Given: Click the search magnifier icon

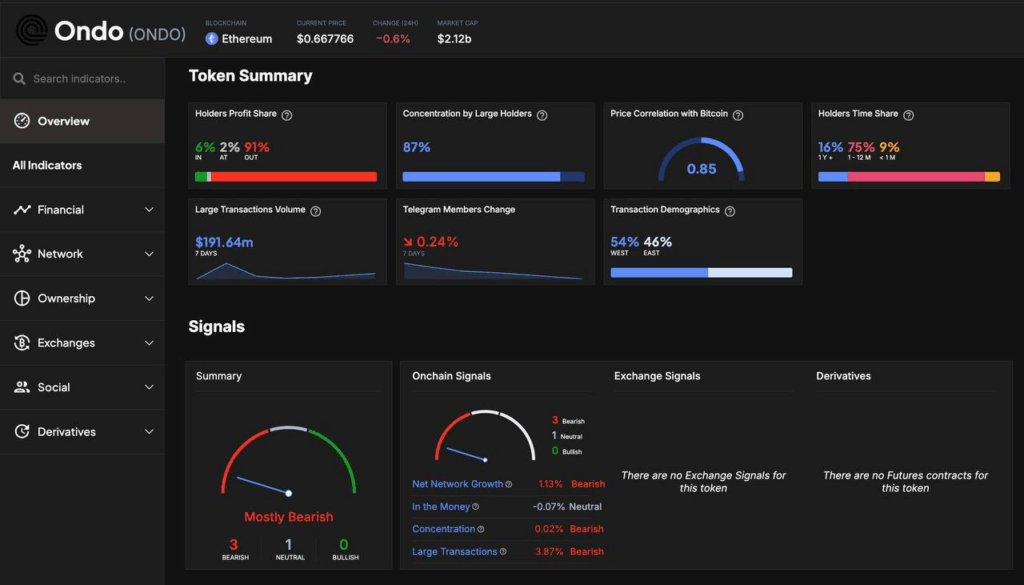Looking at the screenshot, I should (20, 79).
